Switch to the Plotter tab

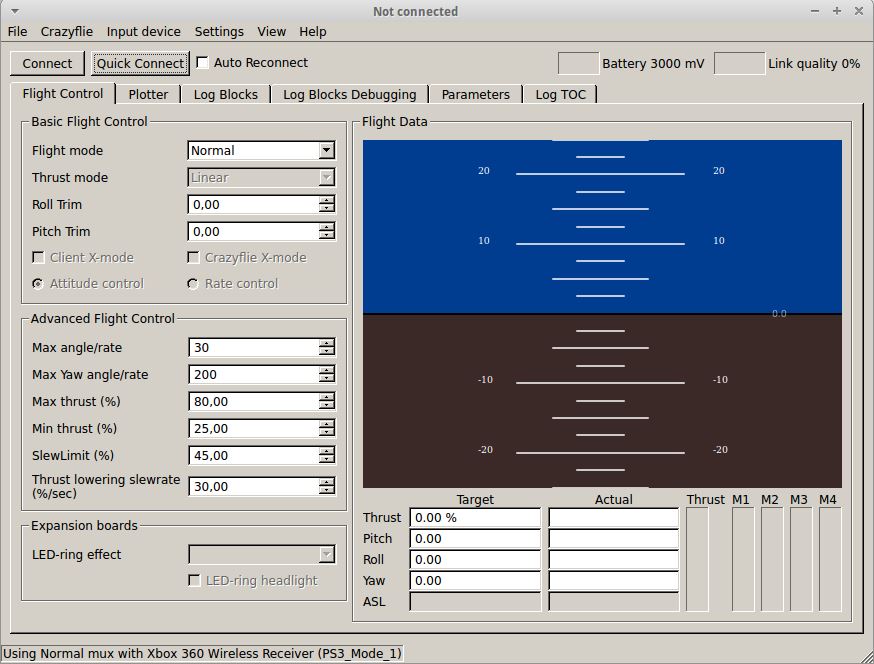[x=148, y=94]
